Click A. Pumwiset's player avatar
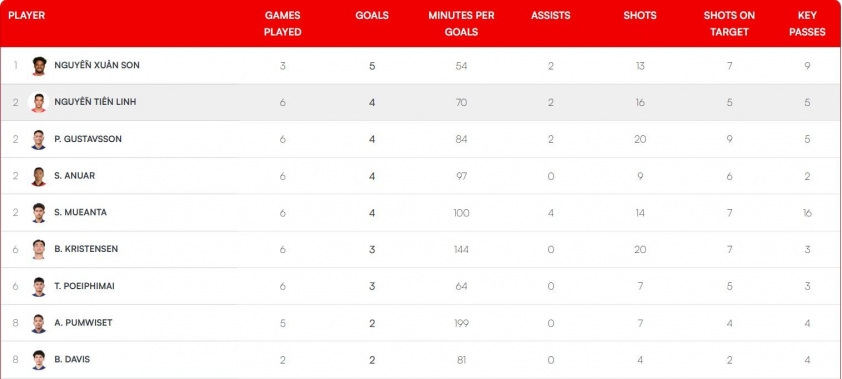Image resolution: width=842 pixels, height=379 pixels. [39, 323]
